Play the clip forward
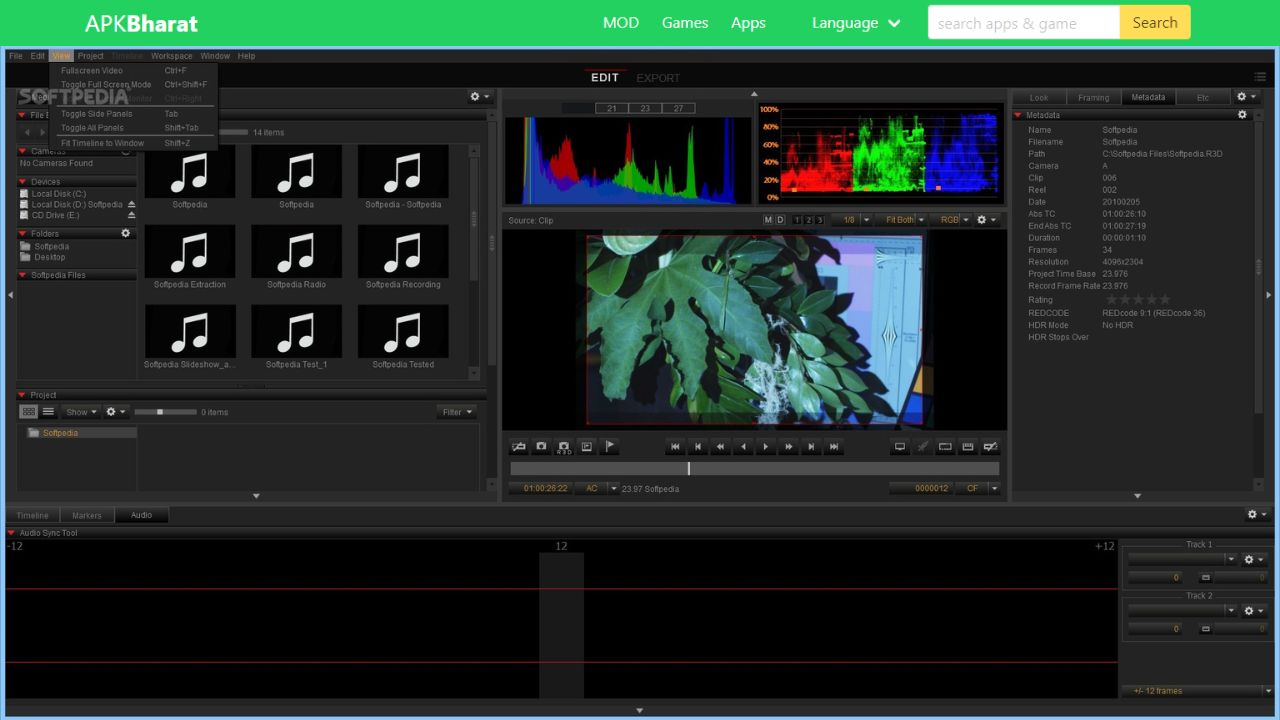This screenshot has width=1280, height=720. [x=766, y=447]
